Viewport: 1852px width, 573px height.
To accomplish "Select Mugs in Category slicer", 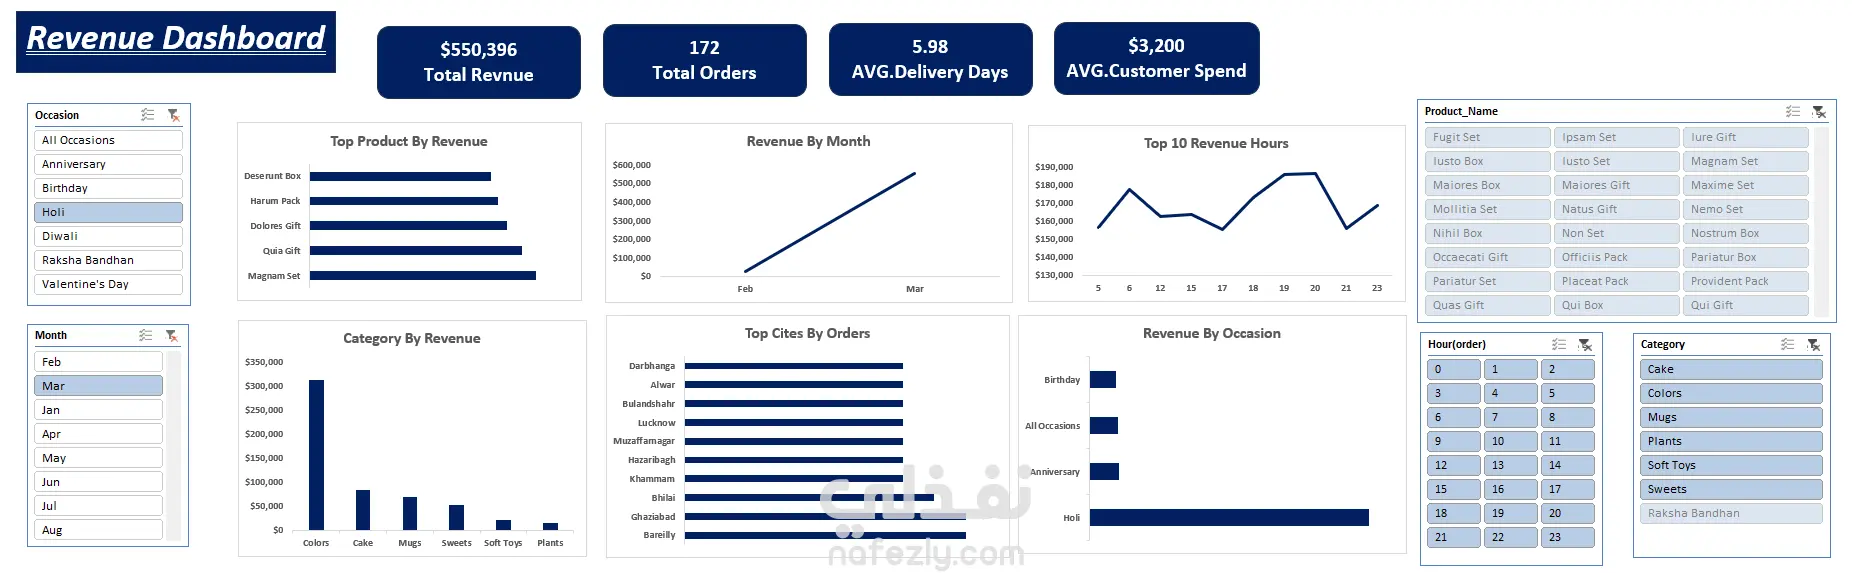I will [x=1731, y=417].
